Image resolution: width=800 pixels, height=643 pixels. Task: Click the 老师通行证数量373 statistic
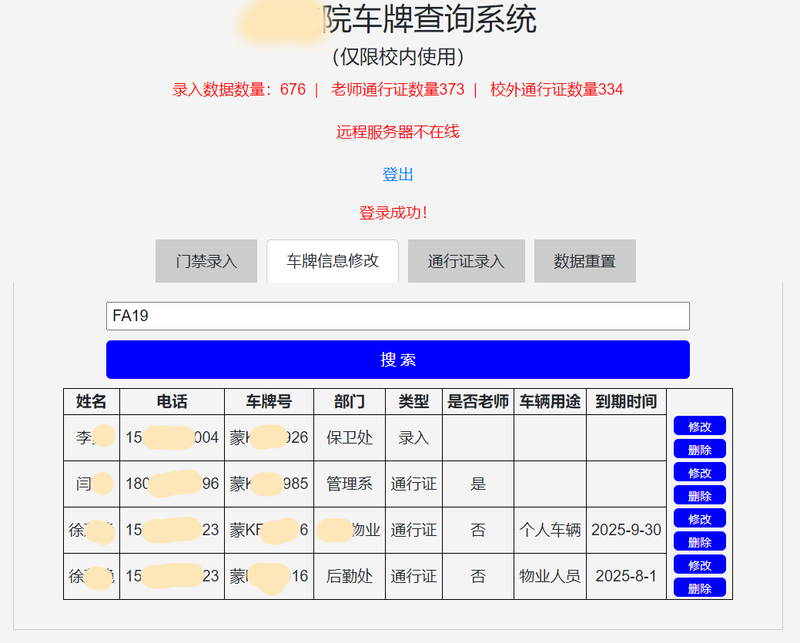[397, 89]
